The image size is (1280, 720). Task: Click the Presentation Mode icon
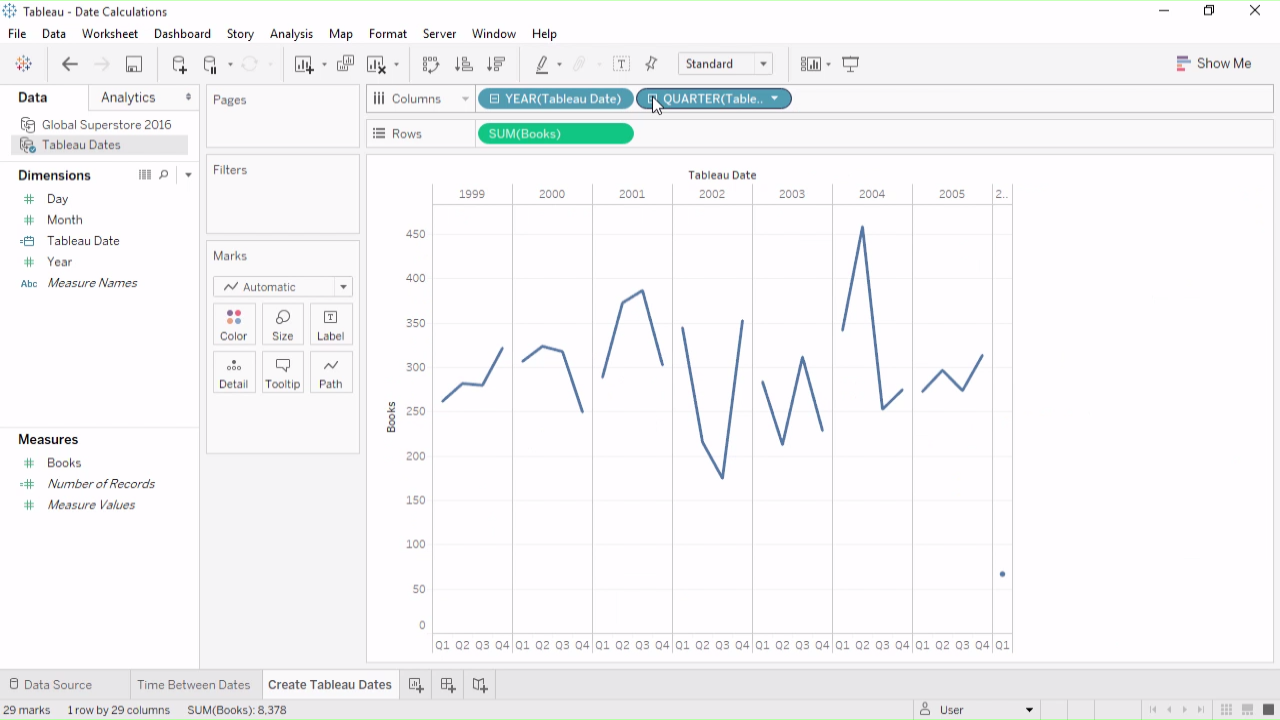click(x=851, y=64)
